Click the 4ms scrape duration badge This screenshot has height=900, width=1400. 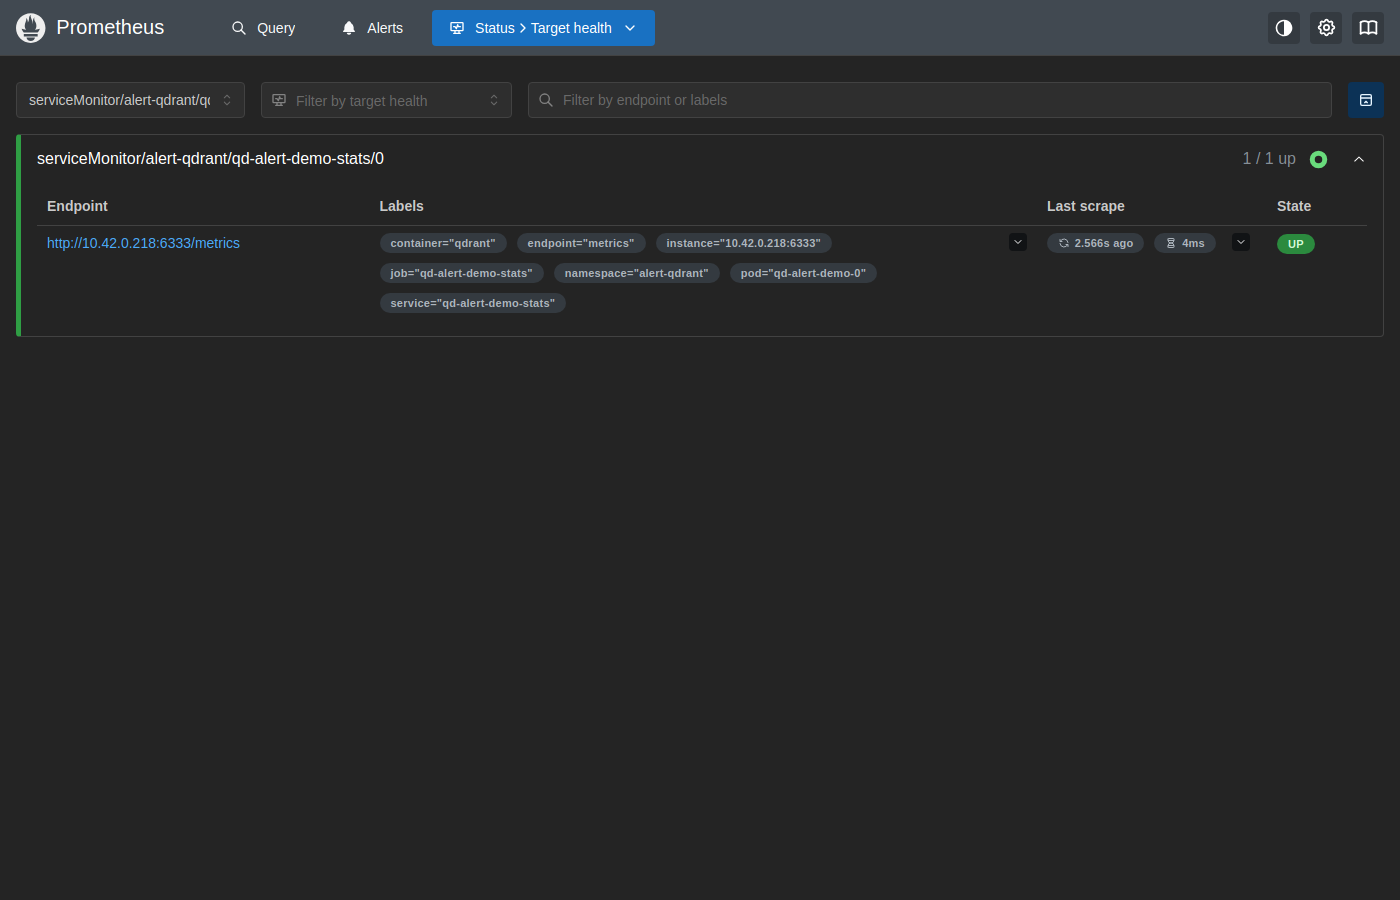tap(1185, 243)
